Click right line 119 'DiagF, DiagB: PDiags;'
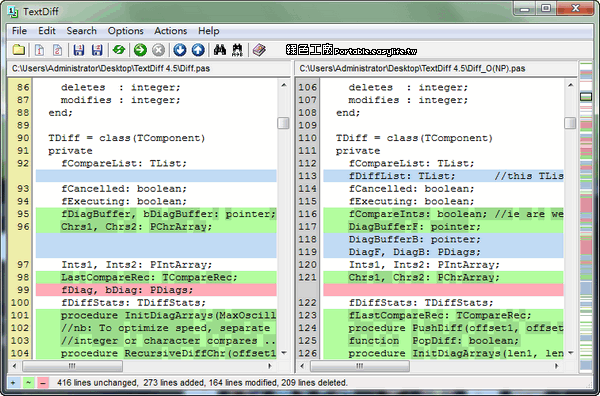 click(414, 252)
